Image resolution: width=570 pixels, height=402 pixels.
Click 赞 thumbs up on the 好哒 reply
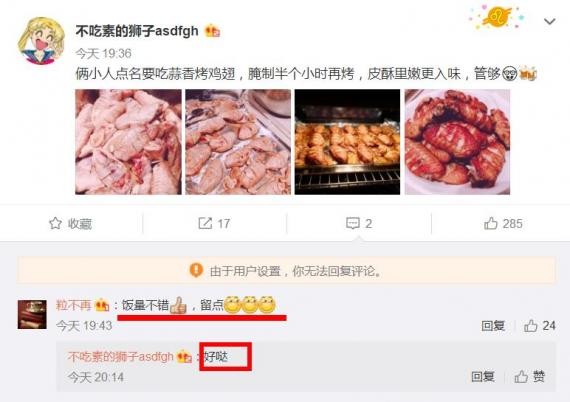tap(530, 377)
